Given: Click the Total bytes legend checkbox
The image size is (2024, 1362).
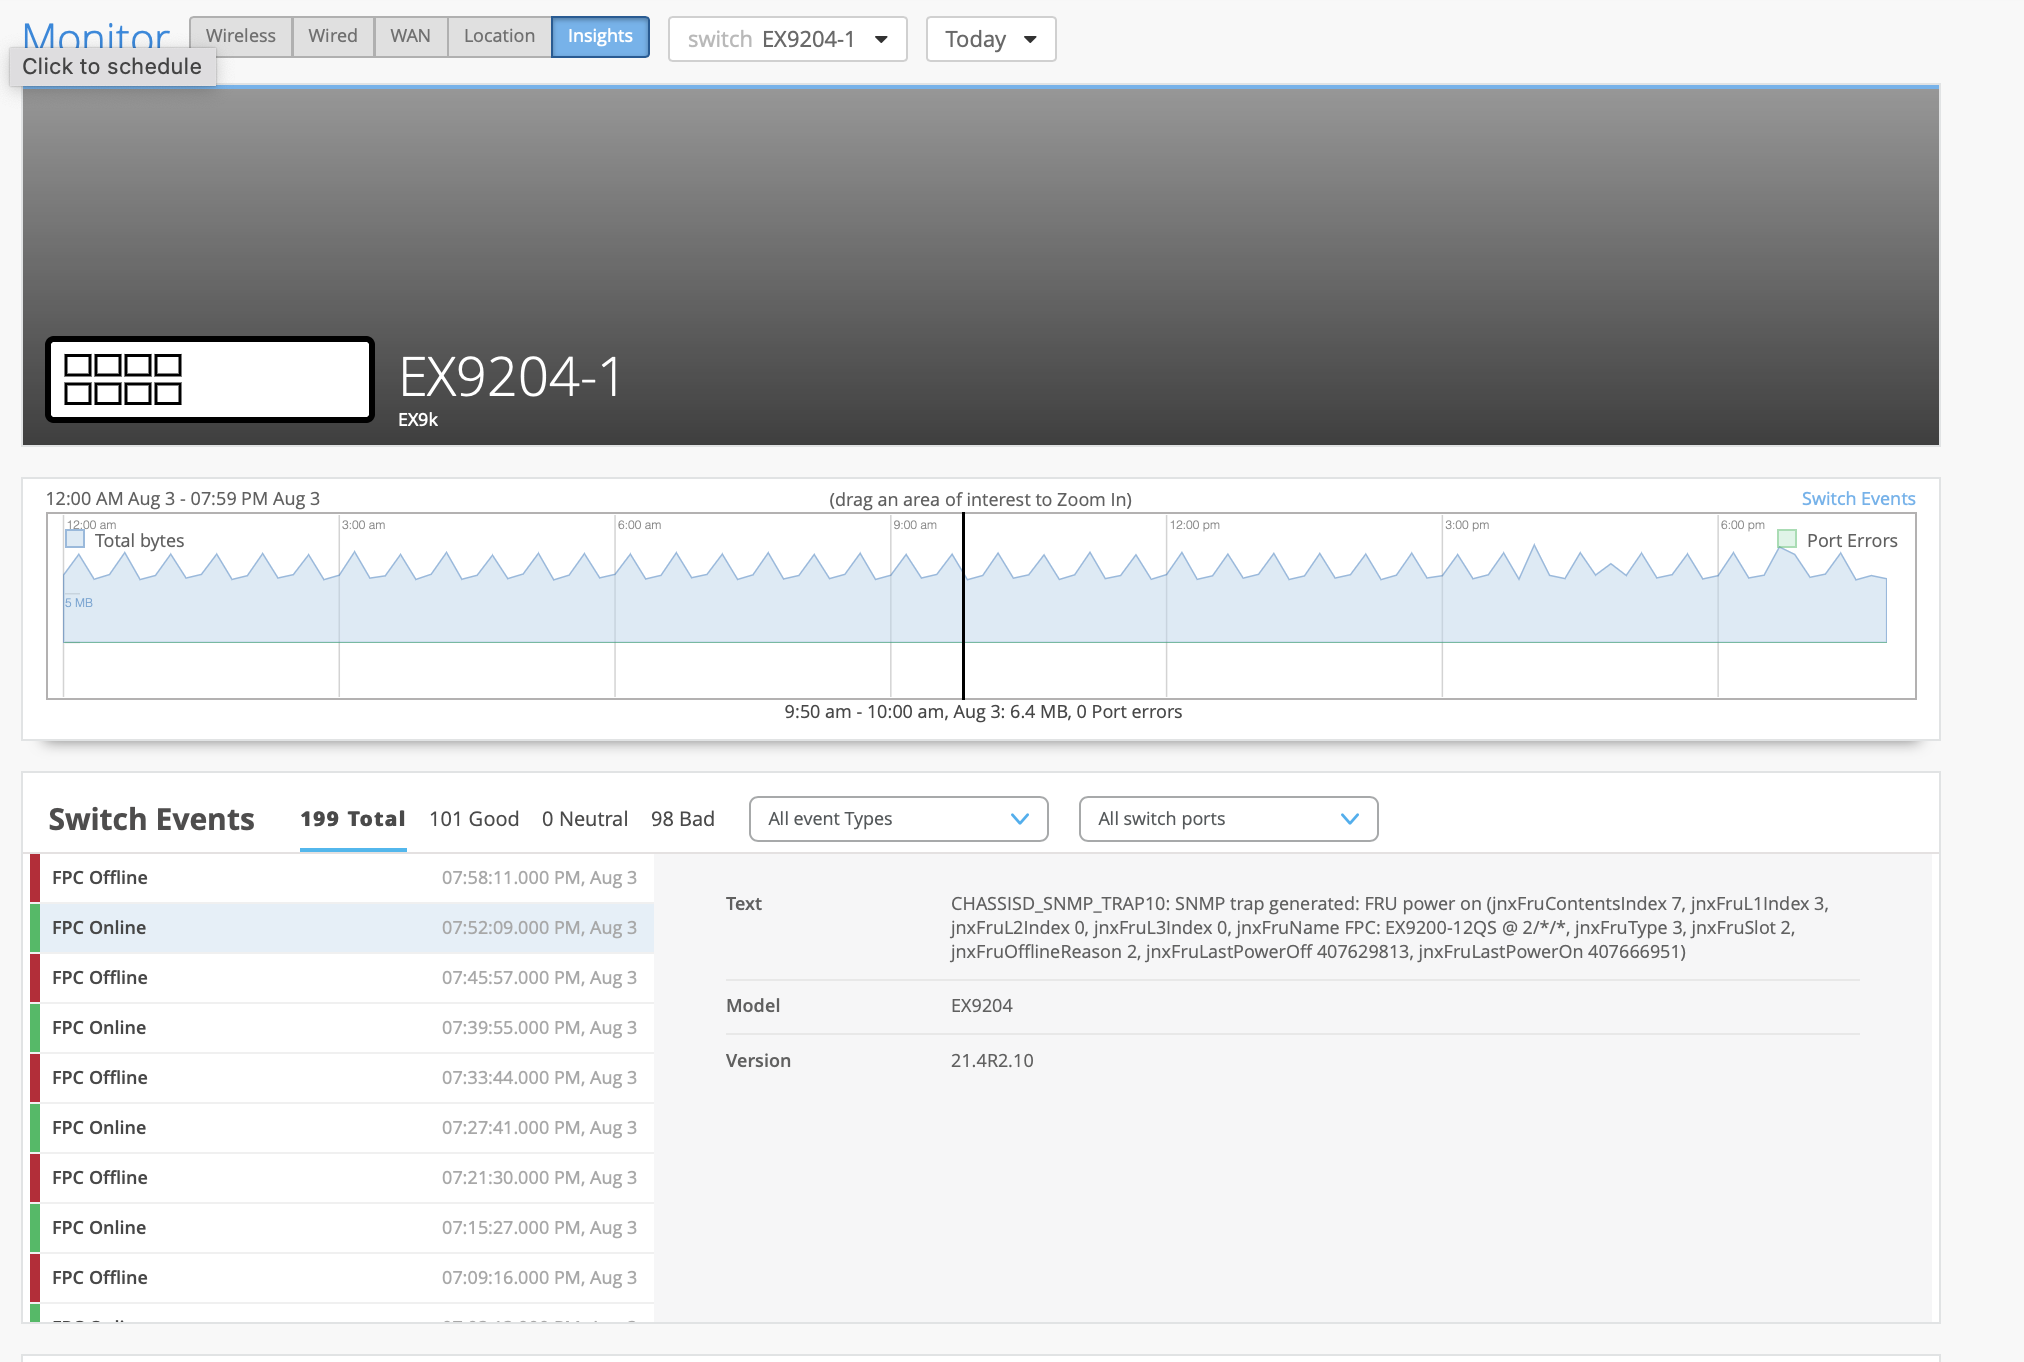Looking at the screenshot, I should tap(75, 540).
